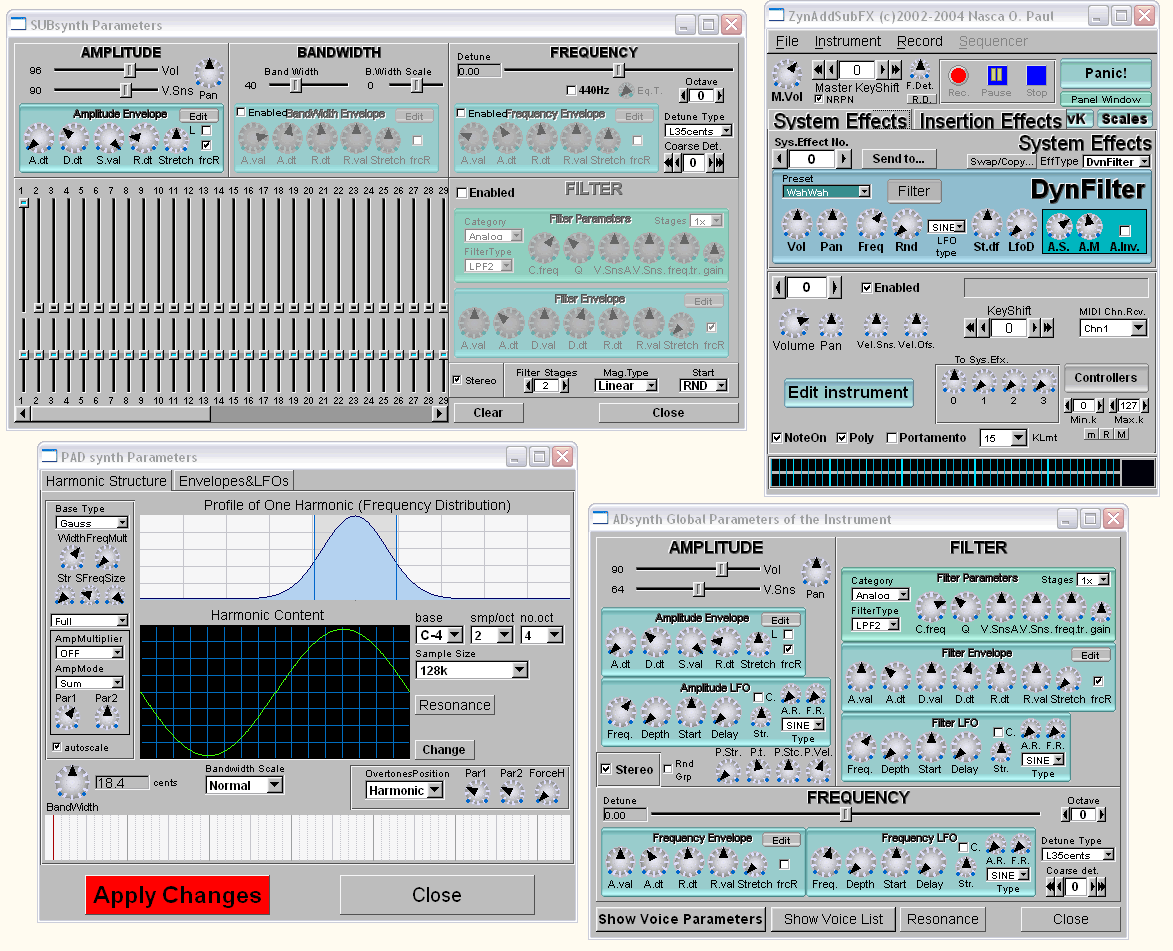Click the part Volume knob
Screen dimensions: 1173x951
click(x=794, y=323)
